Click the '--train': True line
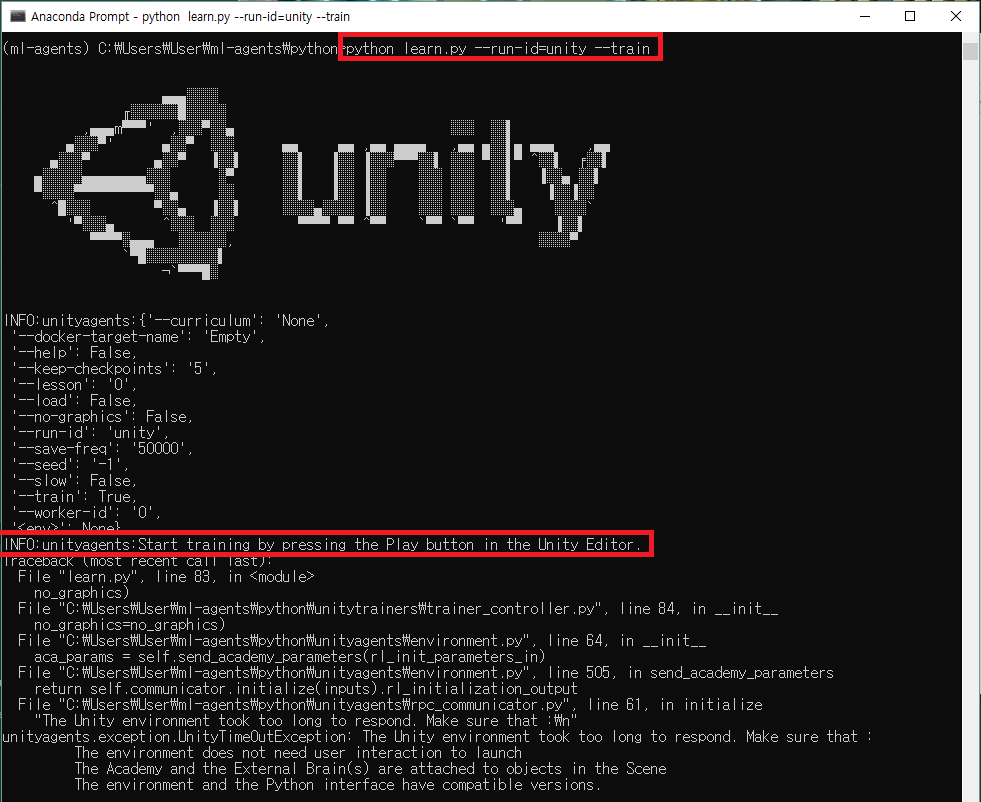This screenshot has width=981, height=802. coord(74,497)
